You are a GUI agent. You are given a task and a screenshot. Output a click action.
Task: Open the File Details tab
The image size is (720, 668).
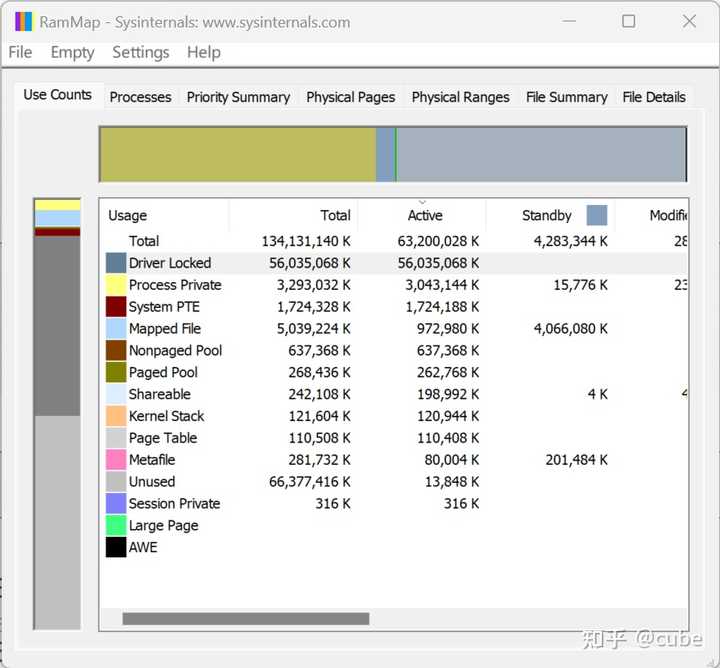[x=654, y=97]
